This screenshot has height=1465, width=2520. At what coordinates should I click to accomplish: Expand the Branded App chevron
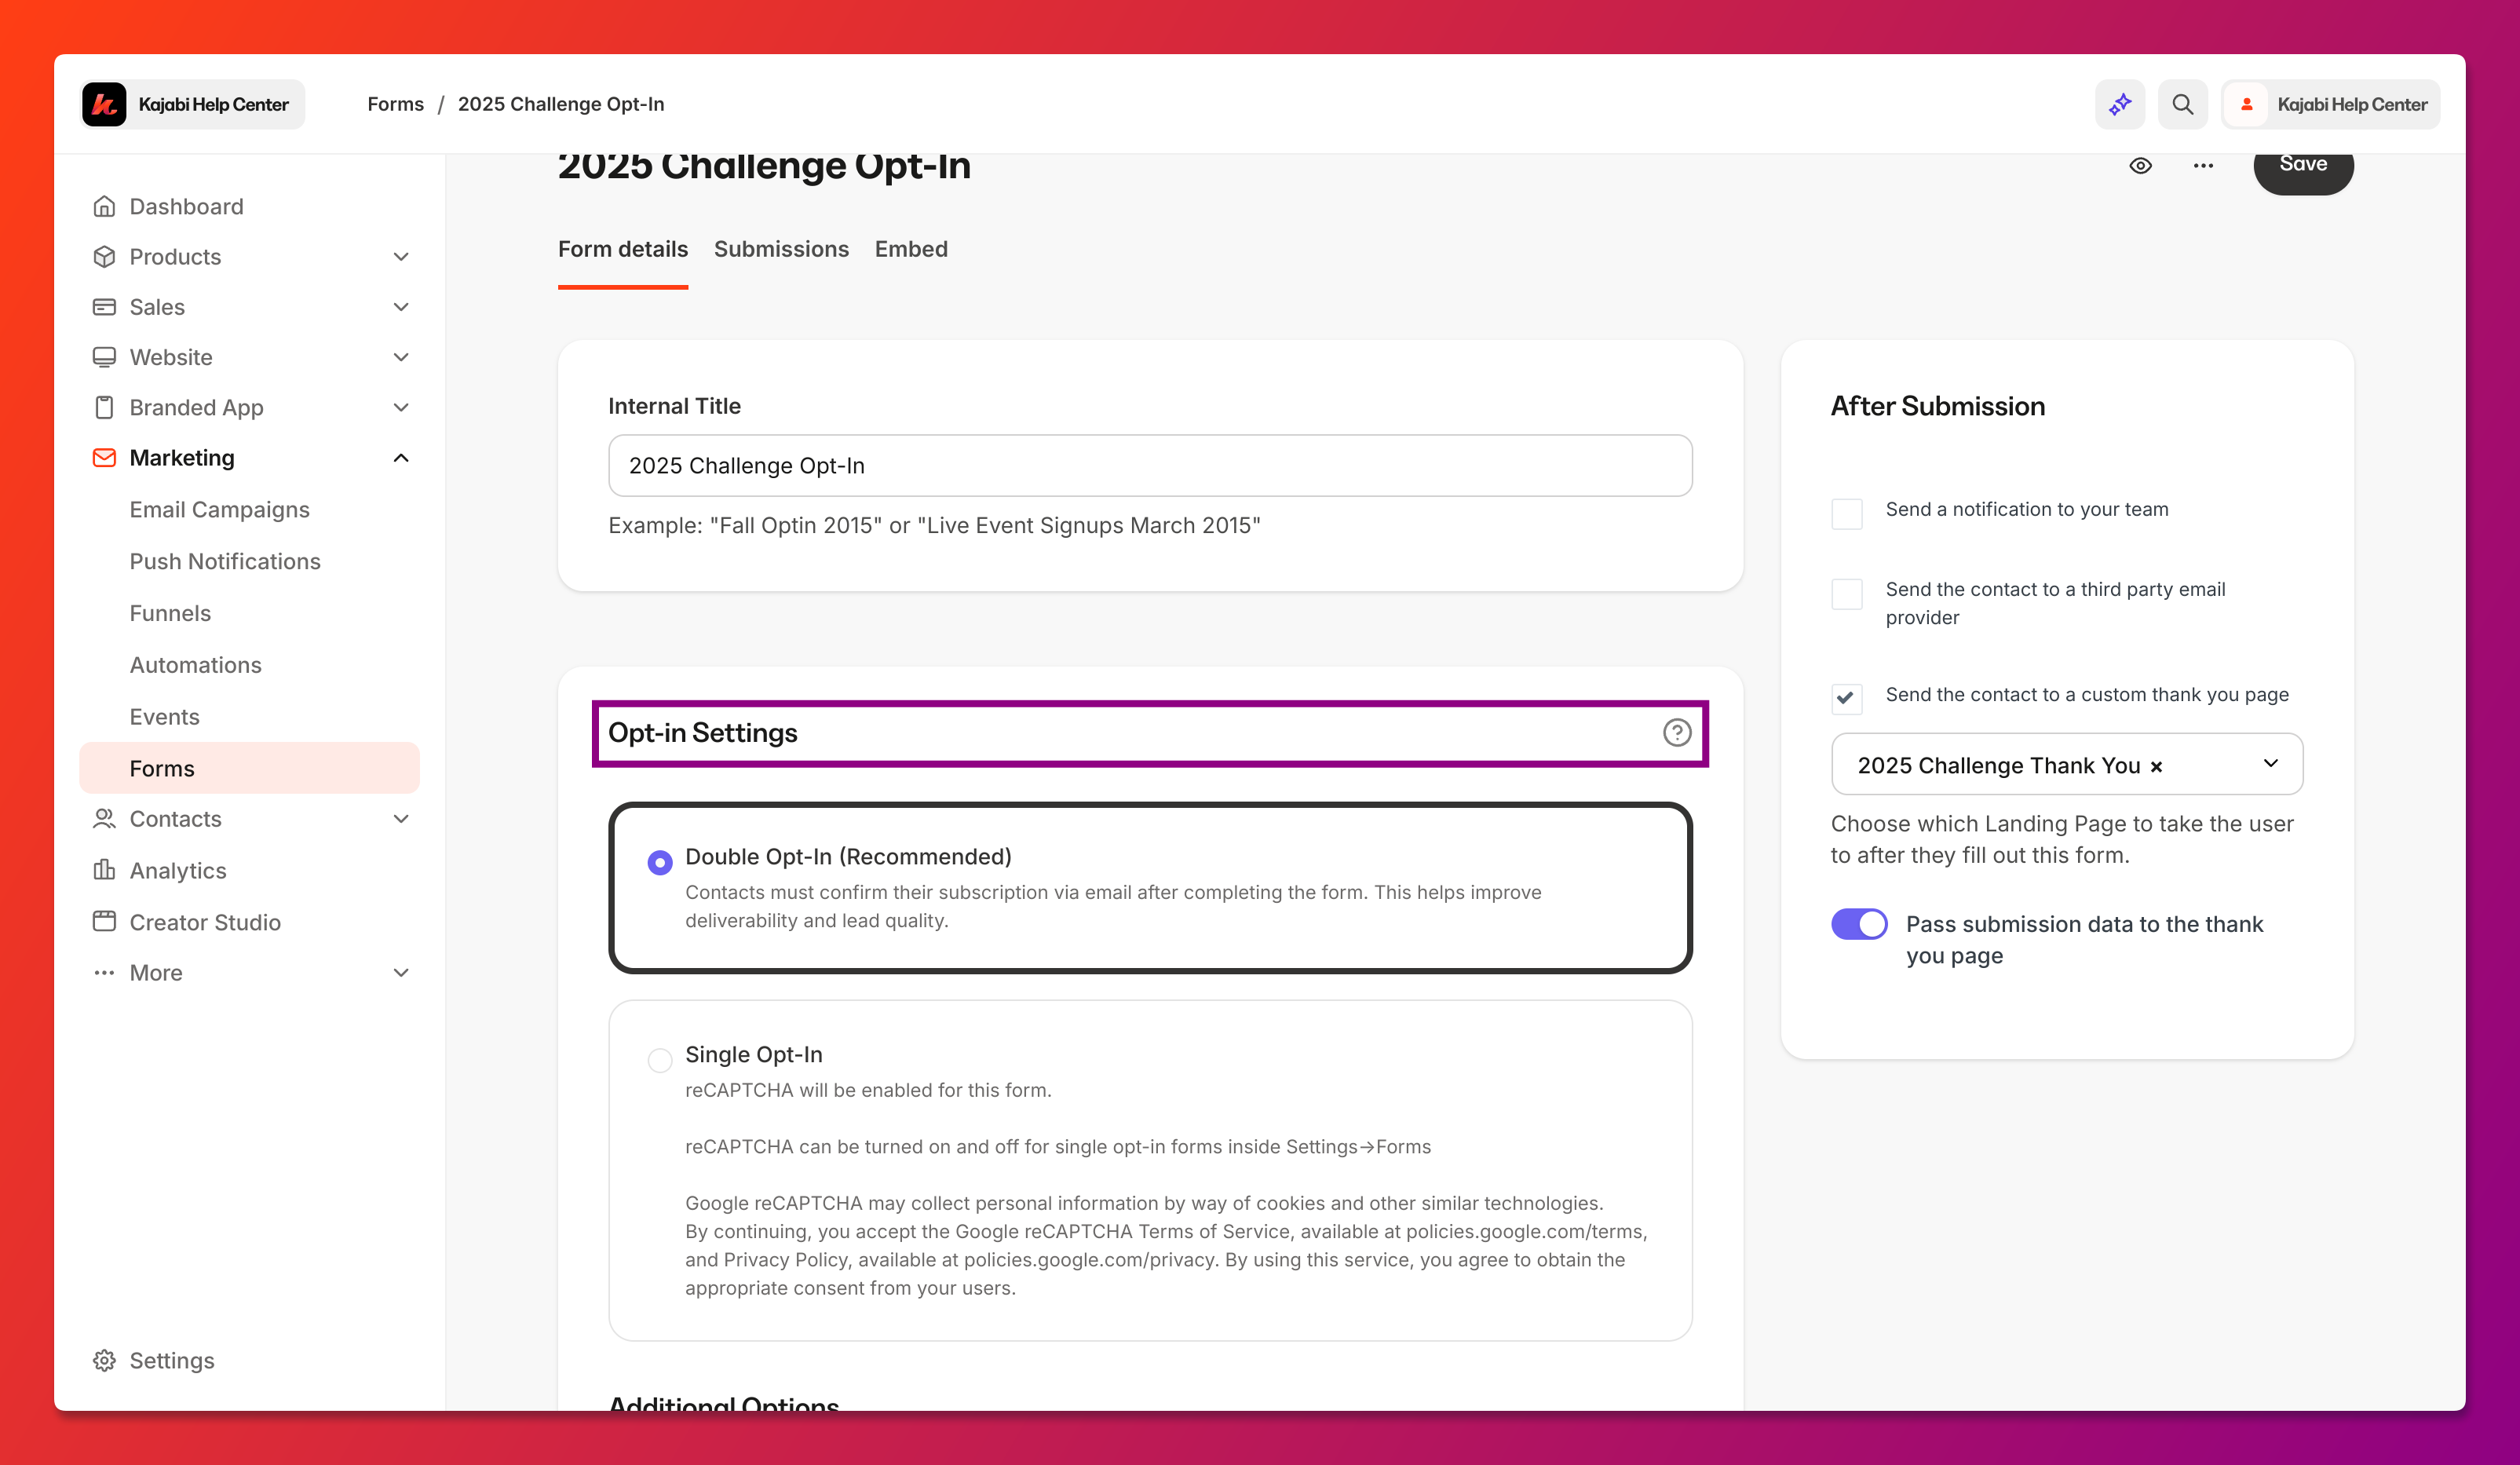401,407
